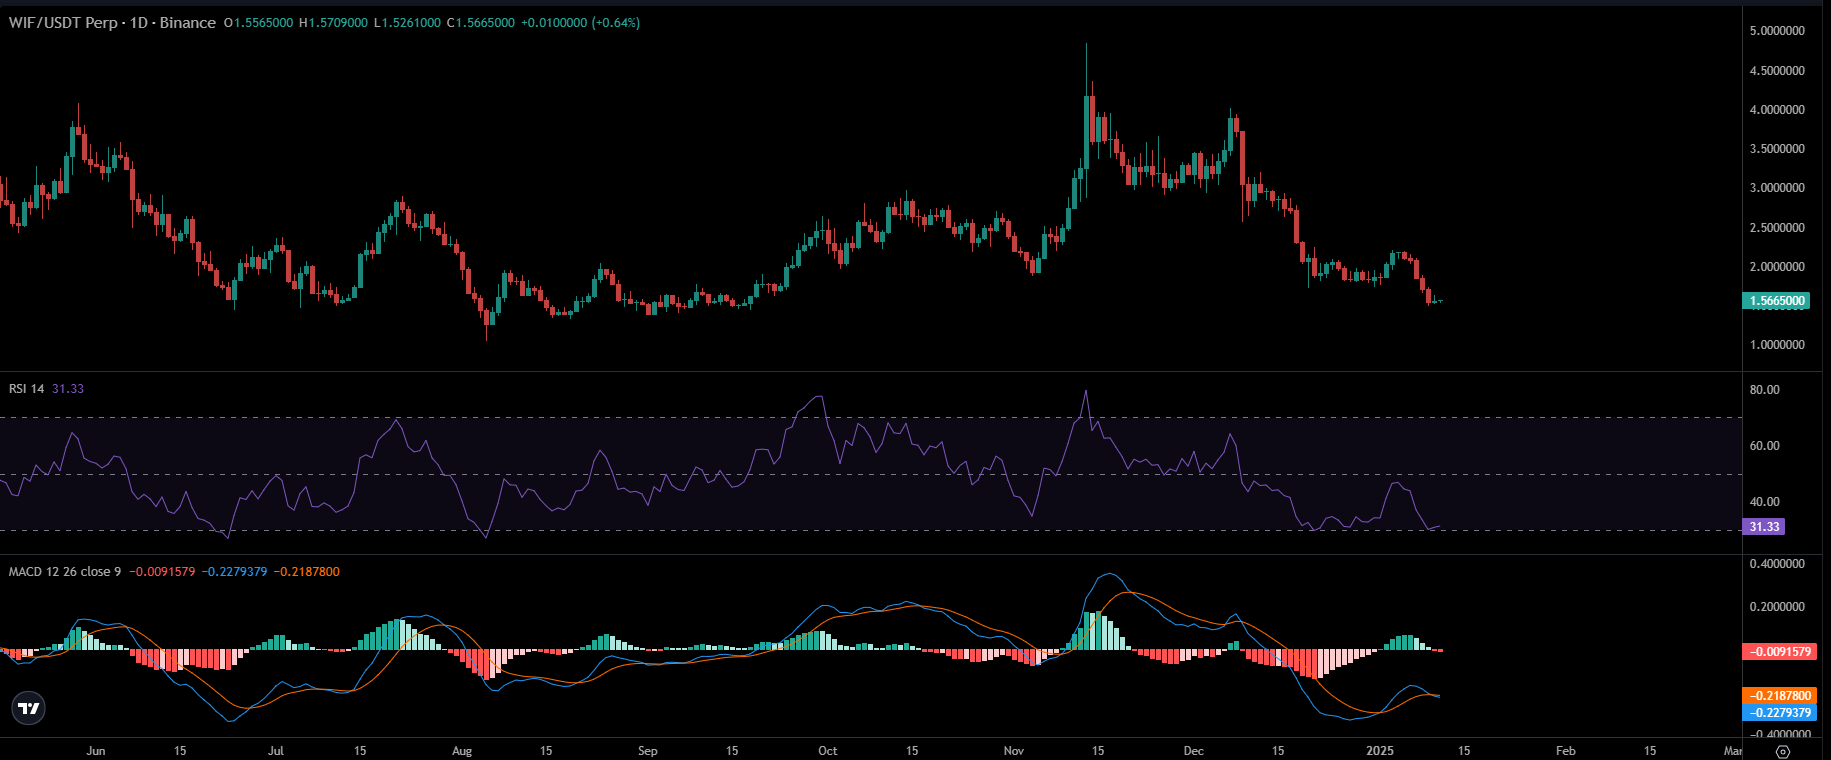Viewport: 1831px width, 760px height.
Task: Select the high value H1.5709000
Action: [x=333, y=22]
